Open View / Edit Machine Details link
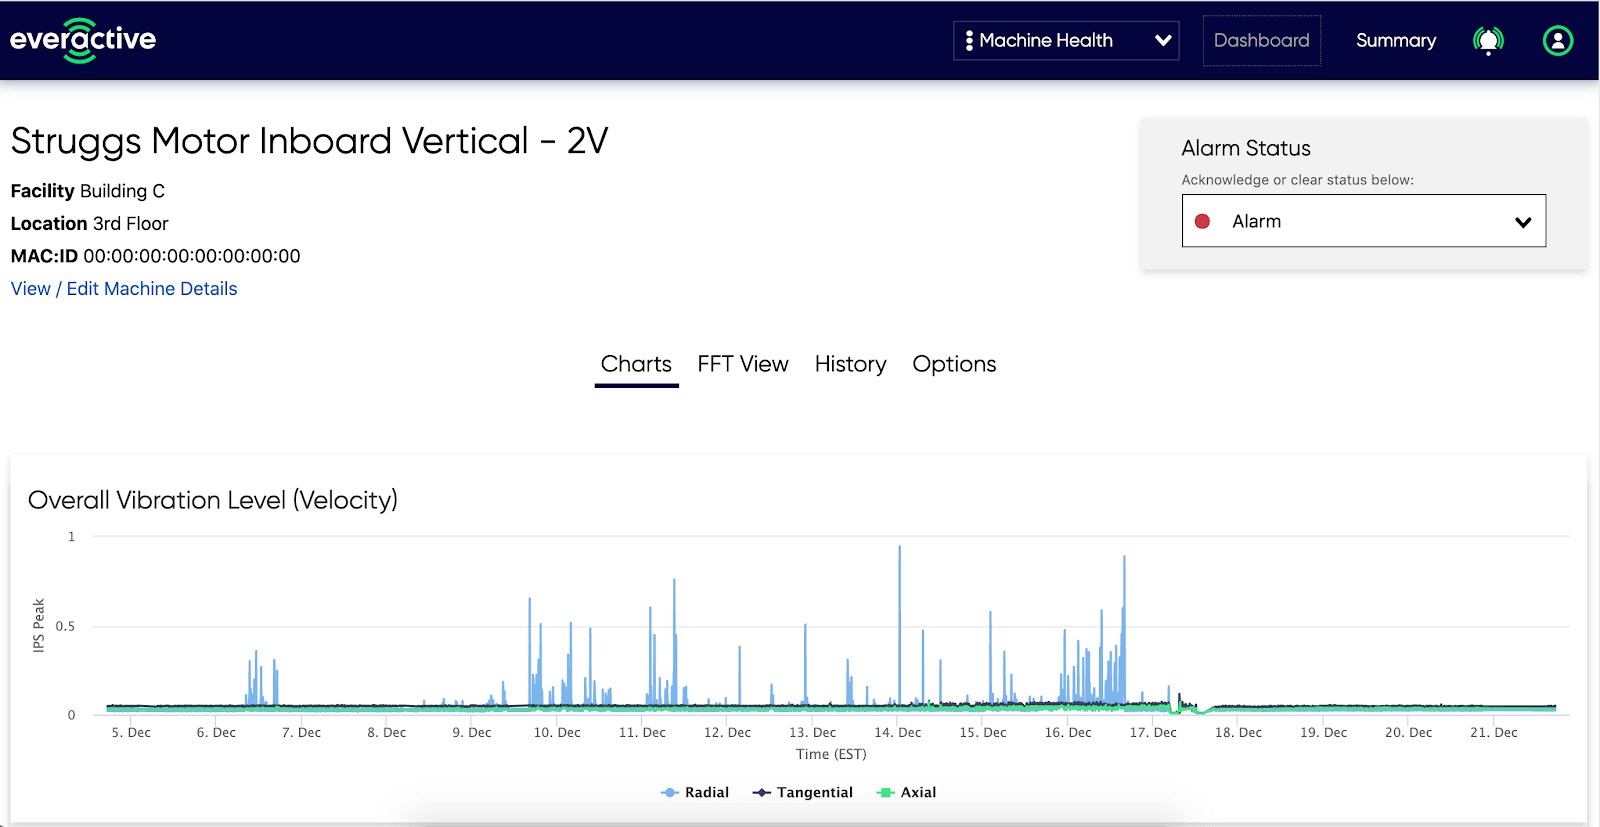The image size is (1600, 827). coord(124,289)
